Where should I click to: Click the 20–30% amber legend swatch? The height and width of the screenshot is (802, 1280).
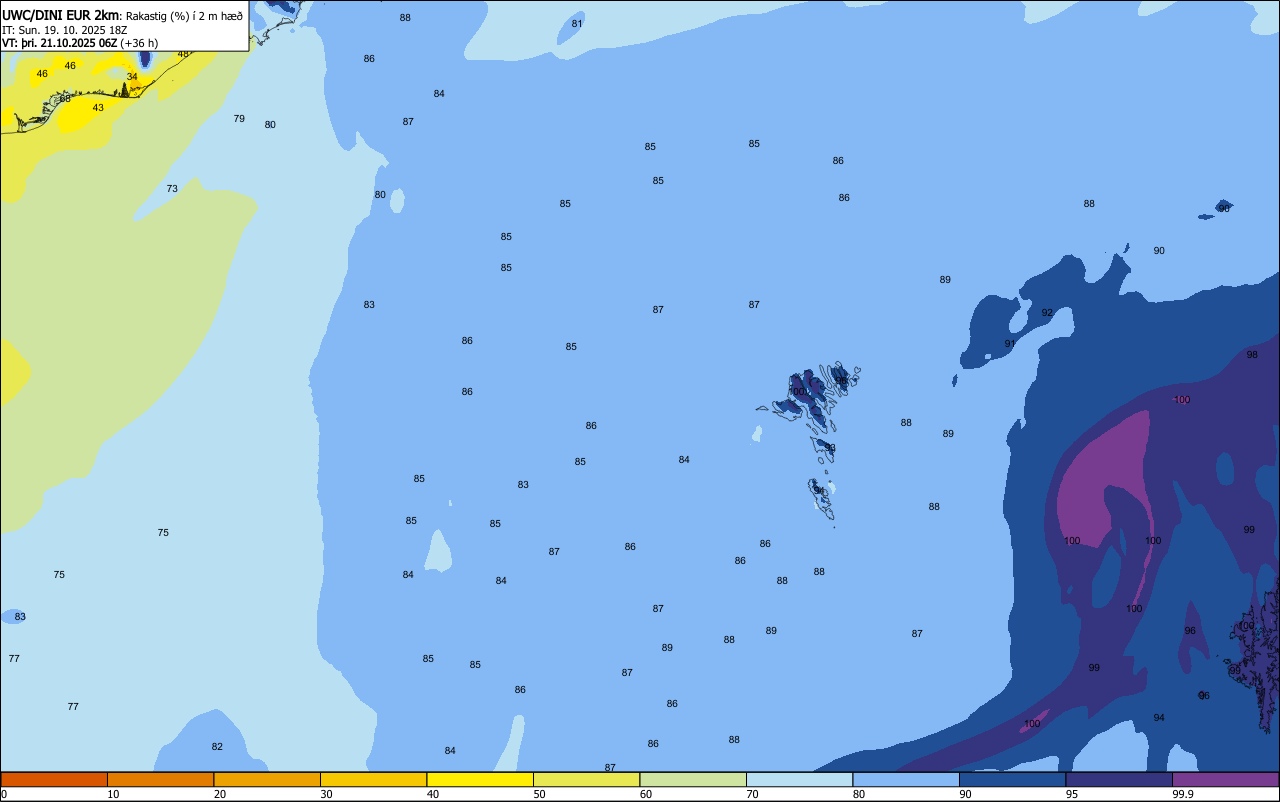pos(267,779)
